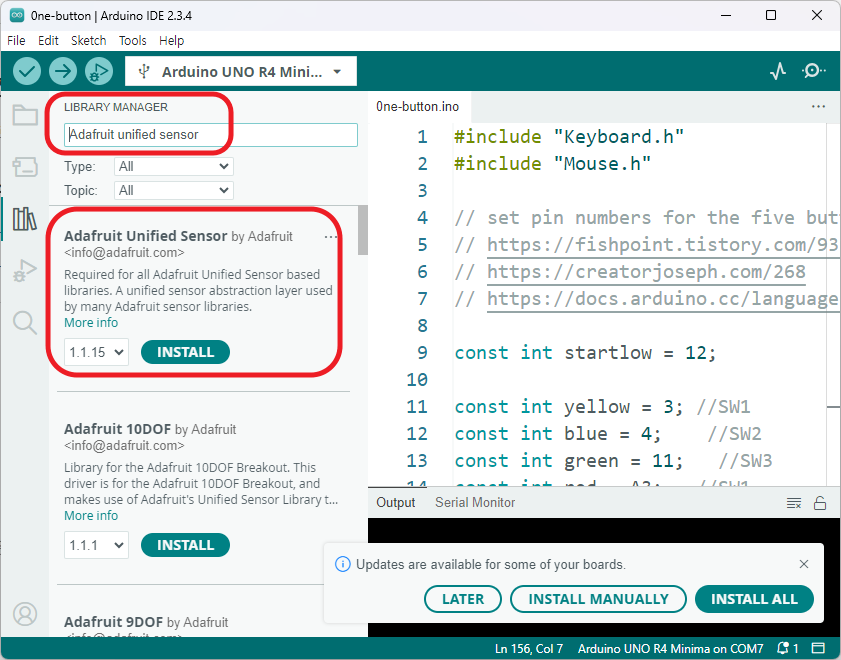Click line 'const int startlow = 12;'

[x=585, y=353]
